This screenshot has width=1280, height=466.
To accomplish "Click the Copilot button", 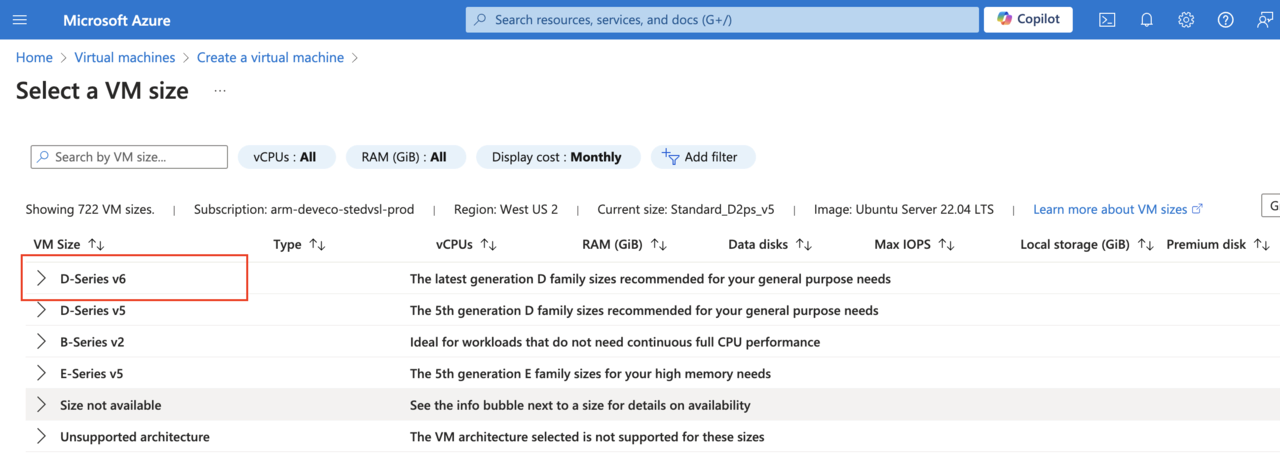I will 1028,19.
